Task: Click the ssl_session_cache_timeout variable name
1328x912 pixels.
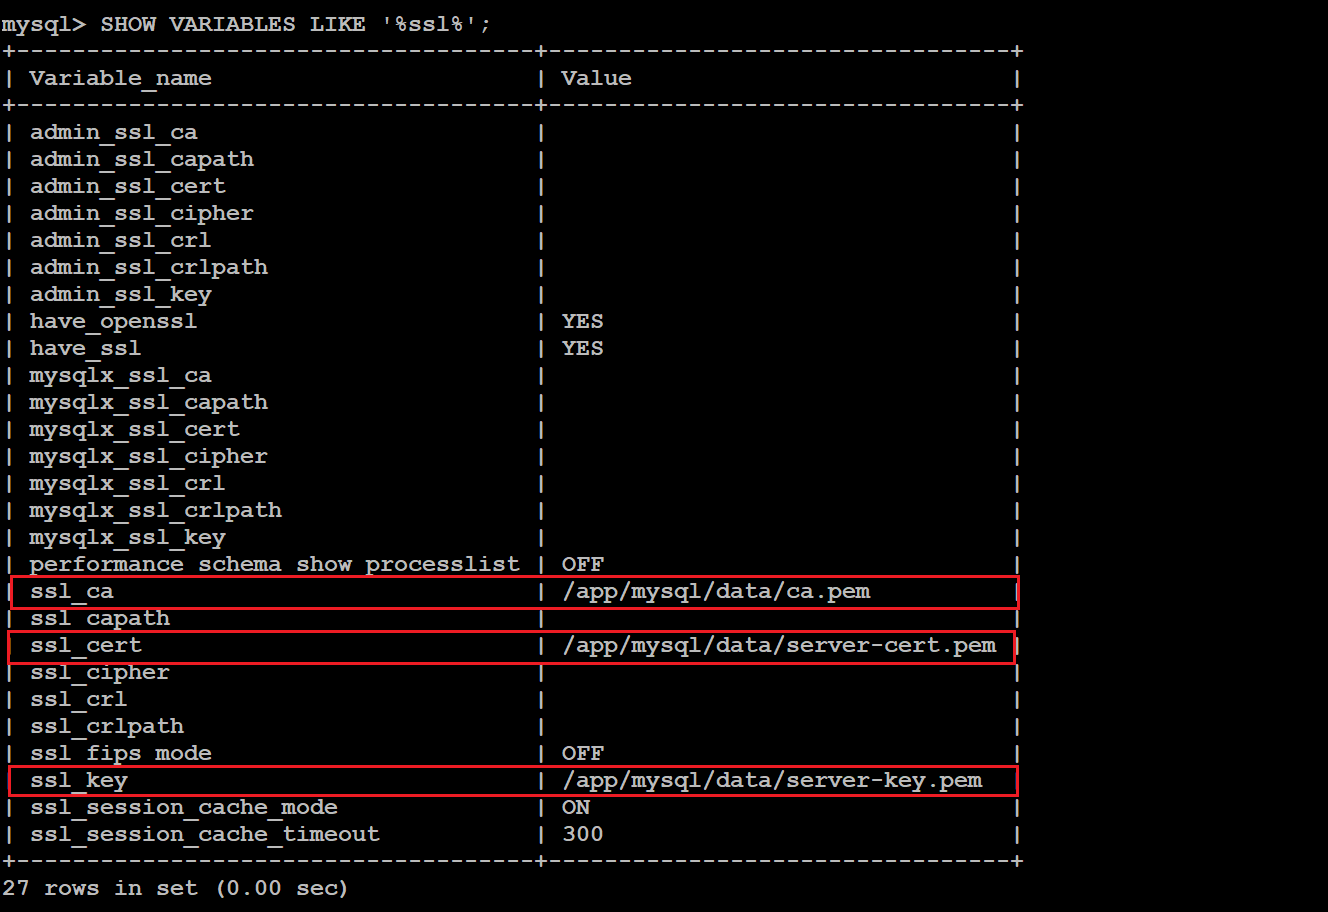Action: pyautogui.click(x=204, y=834)
